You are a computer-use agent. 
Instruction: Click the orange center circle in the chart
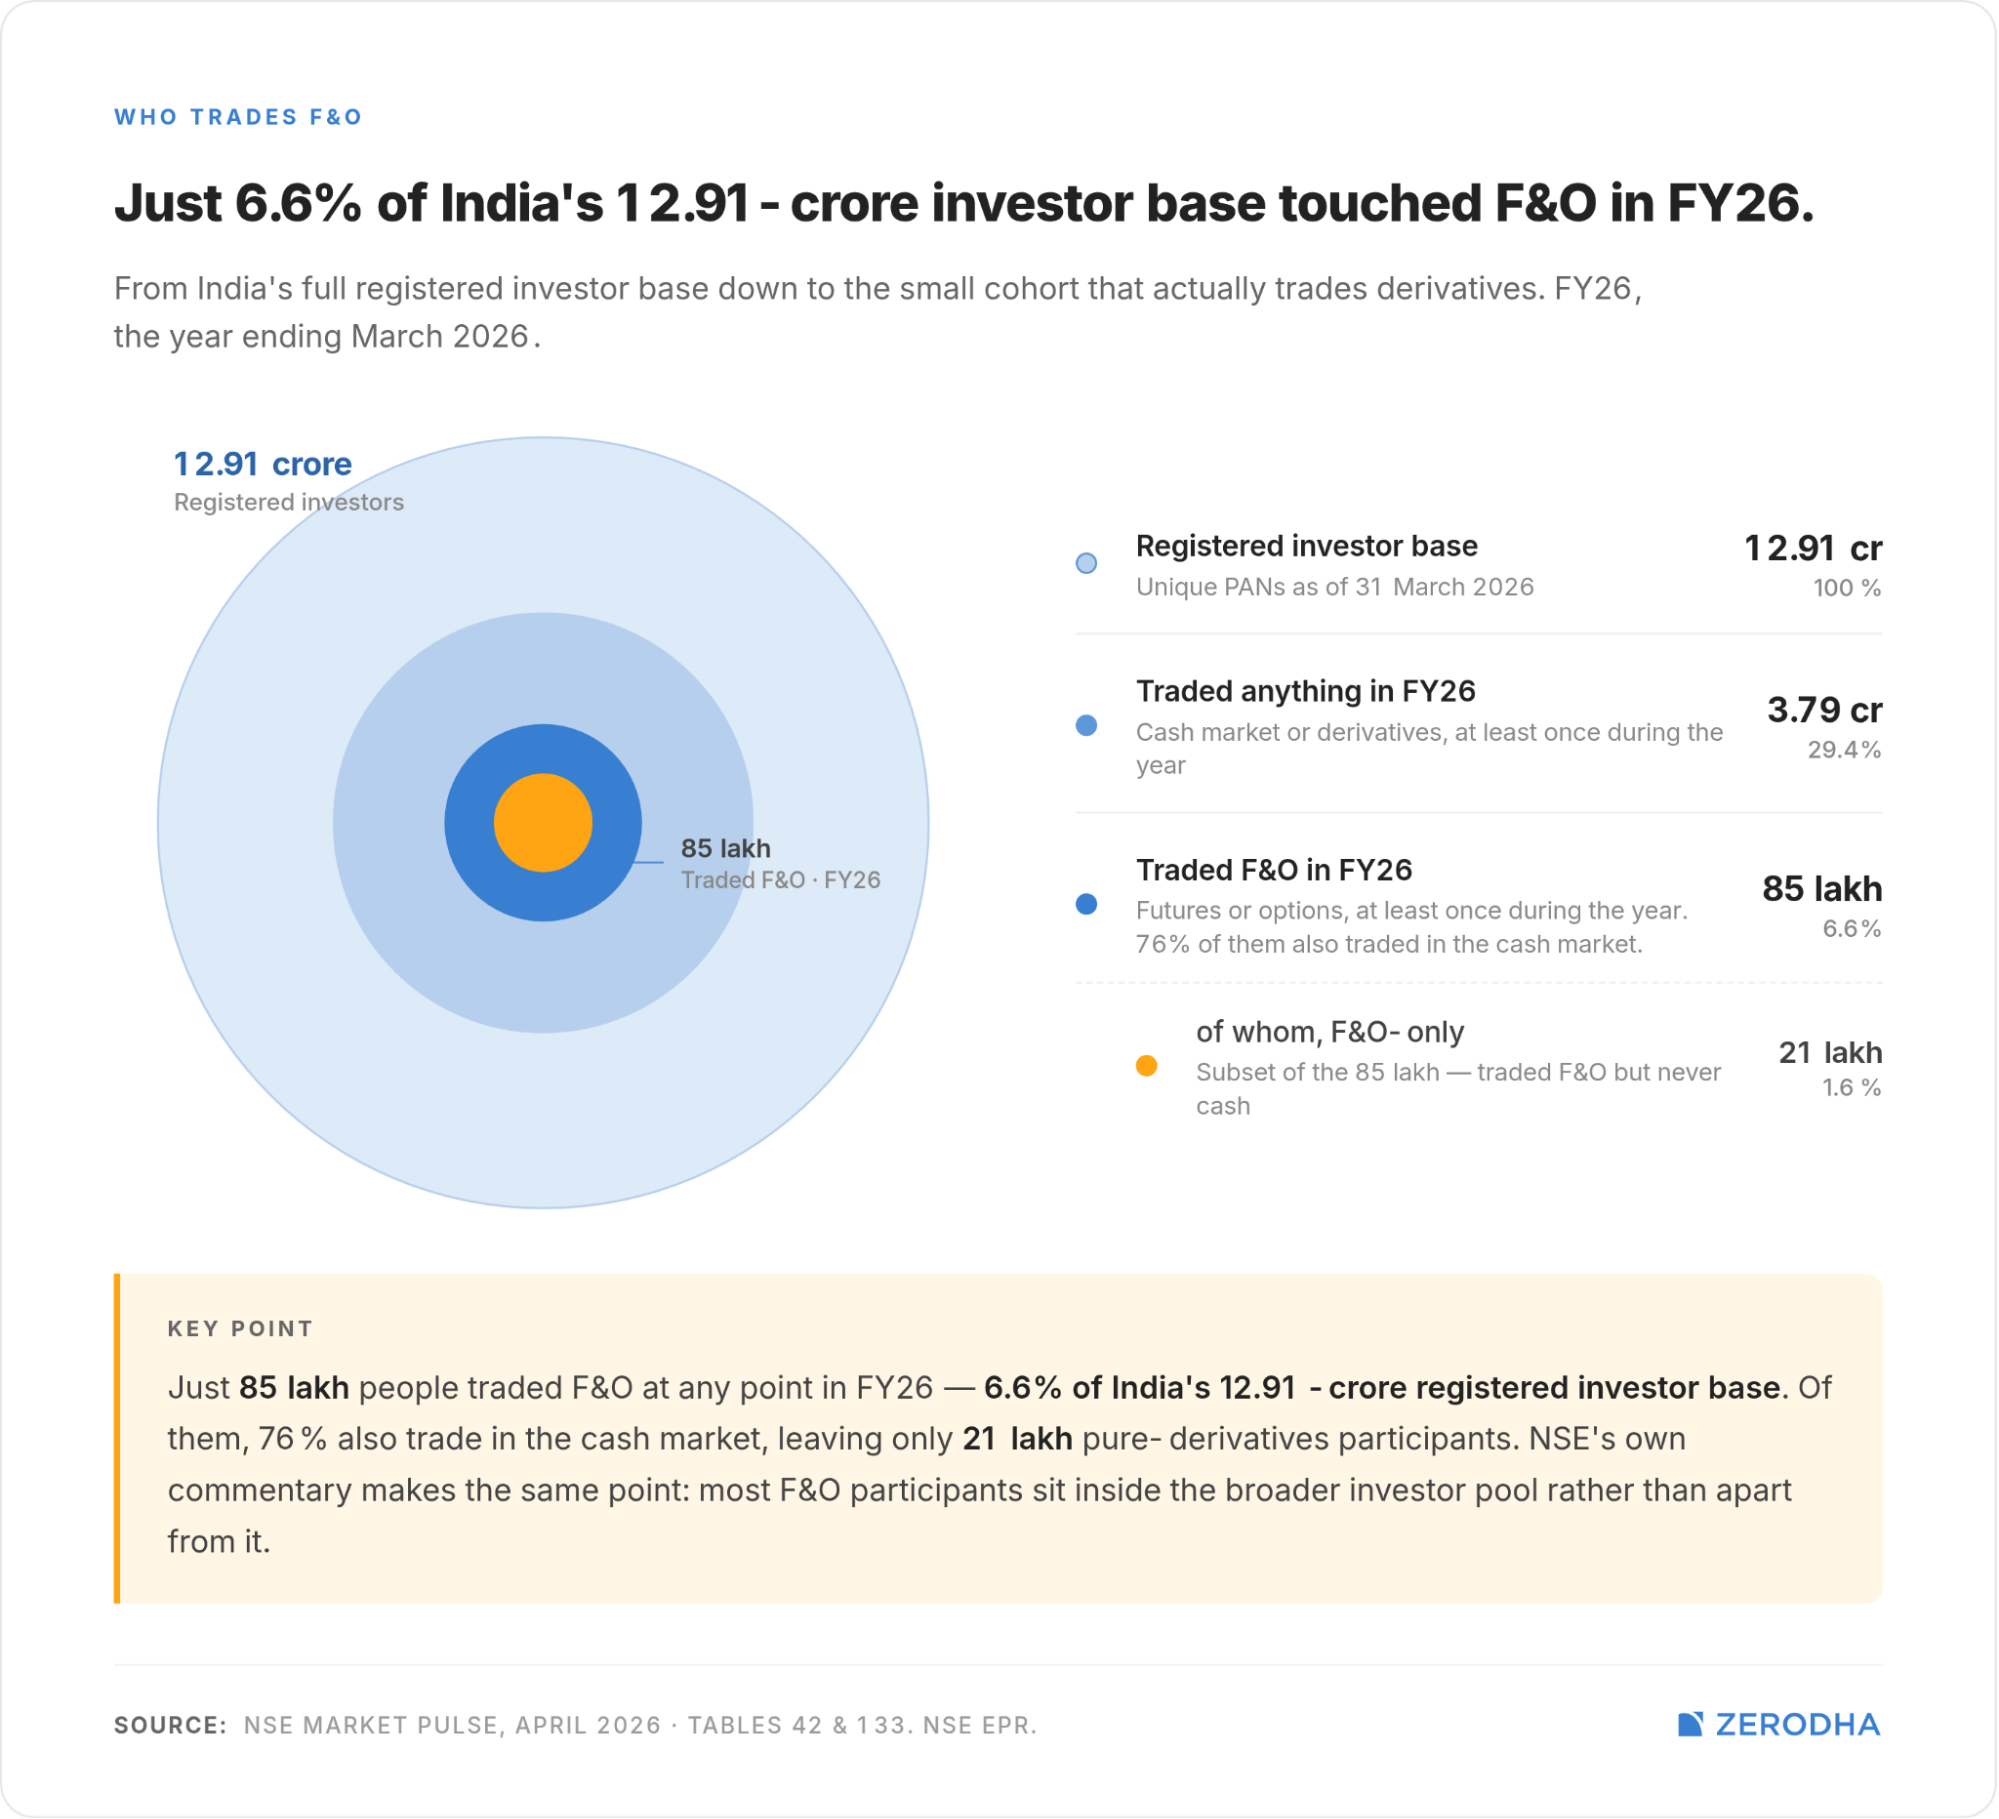tap(543, 823)
